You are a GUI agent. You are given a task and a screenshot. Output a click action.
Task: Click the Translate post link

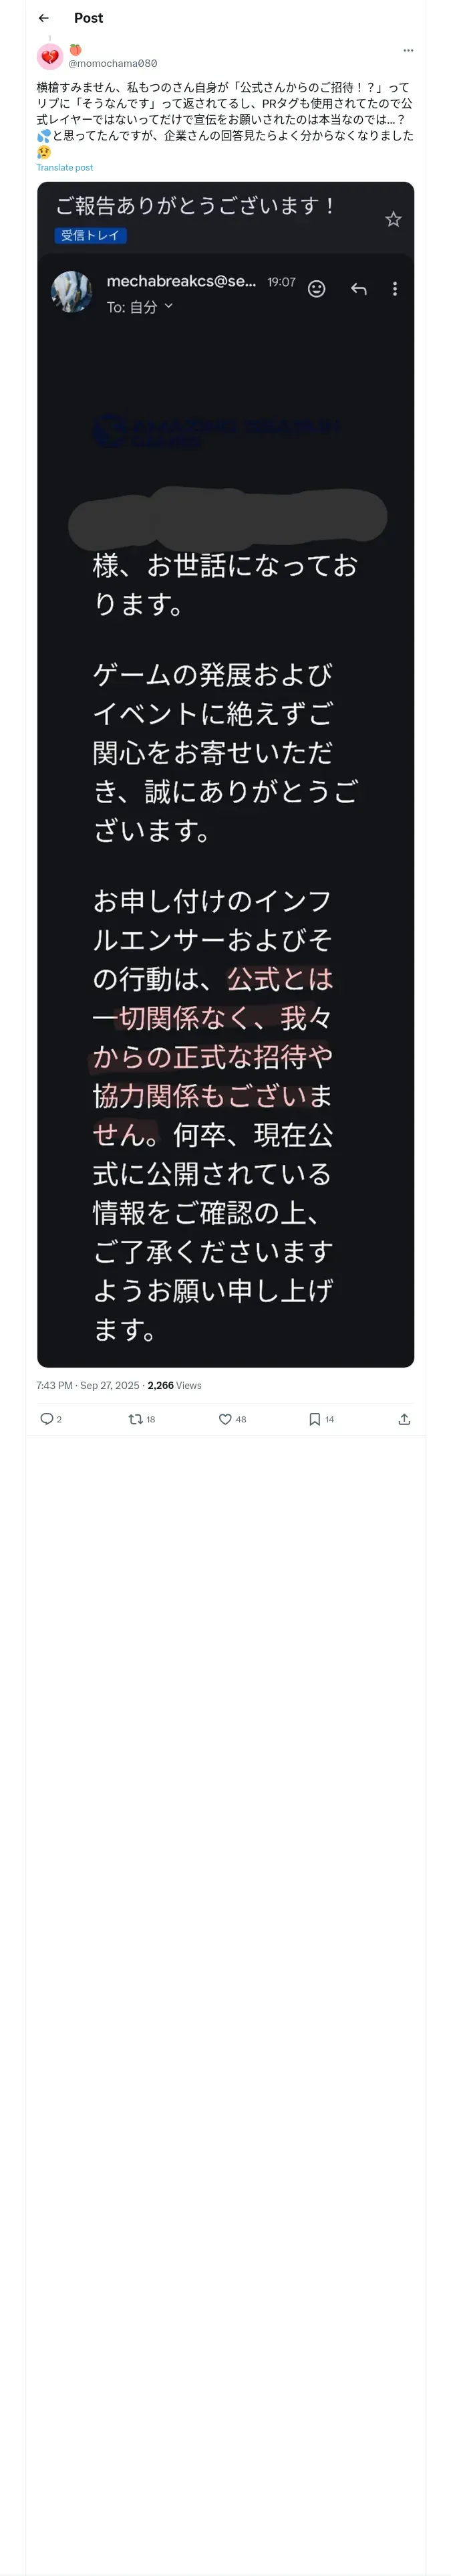[x=65, y=168]
